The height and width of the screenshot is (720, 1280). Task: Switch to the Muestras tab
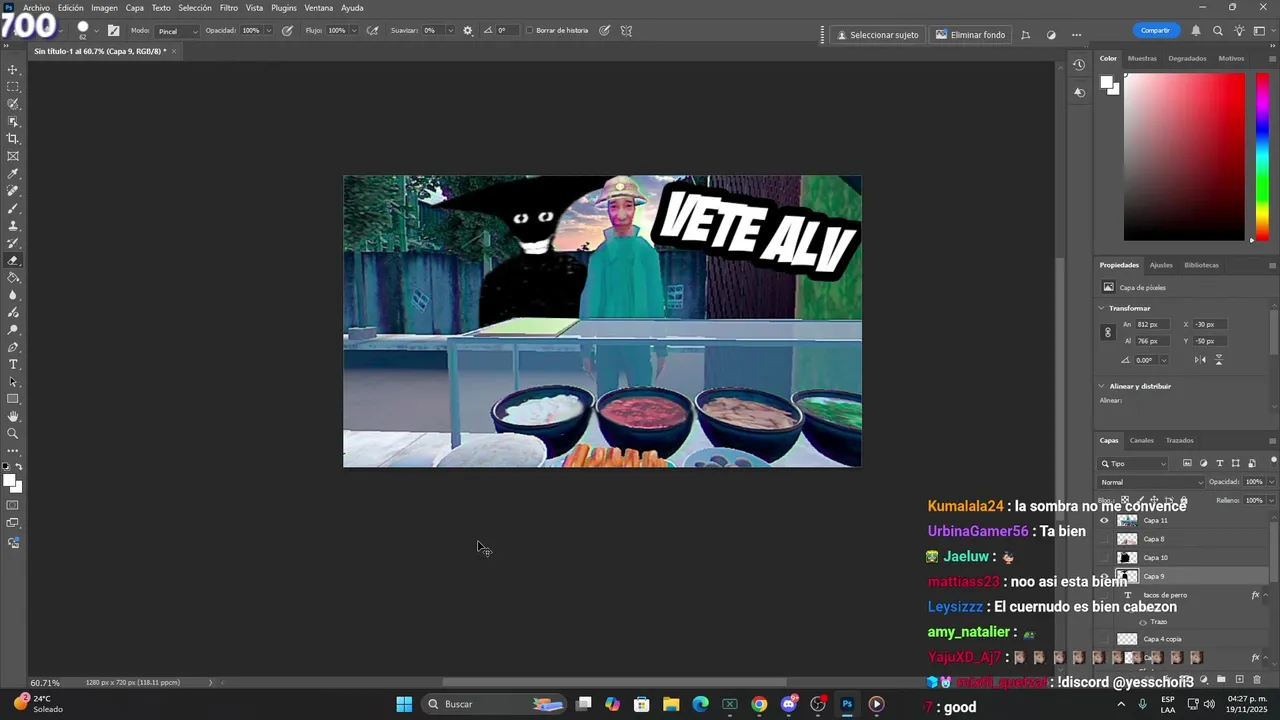1142,58
